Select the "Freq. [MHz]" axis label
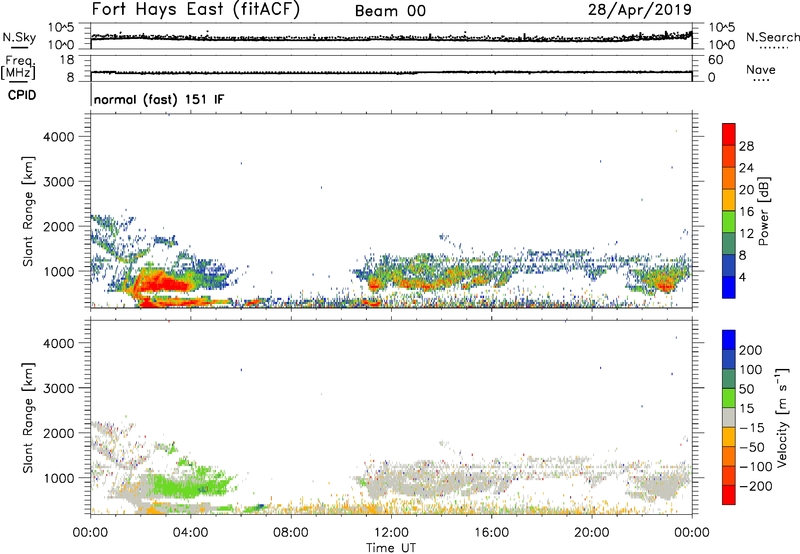800x554 pixels. point(19,67)
